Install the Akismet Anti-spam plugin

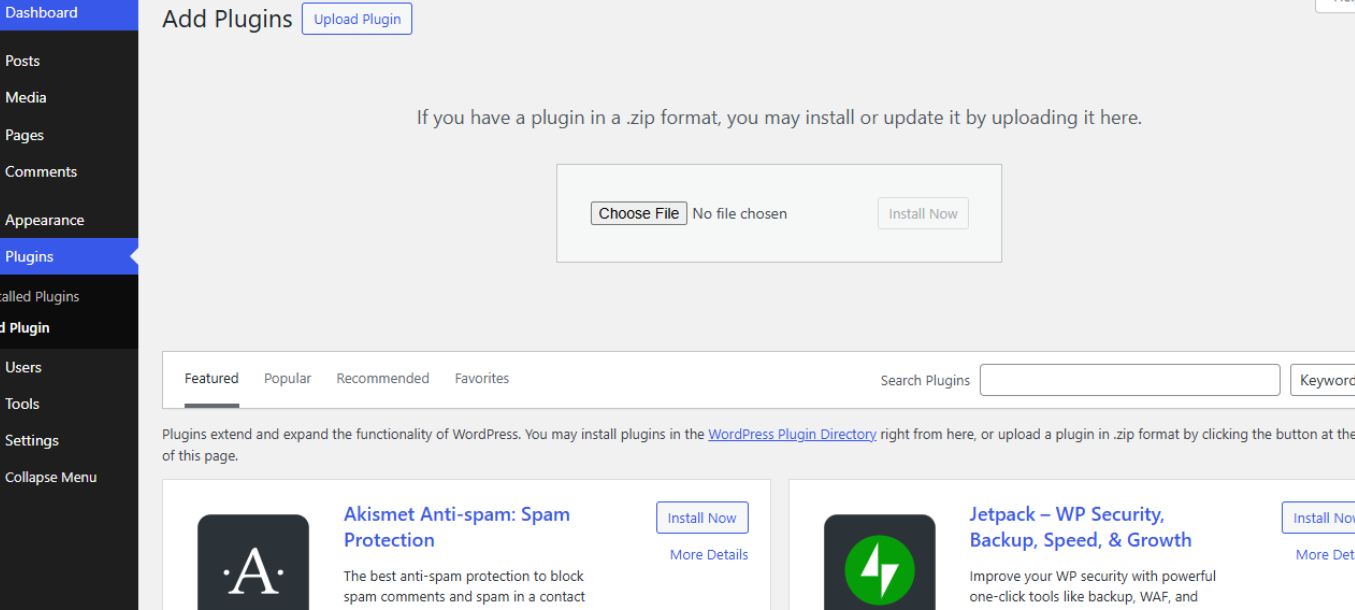(x=701, y=518)
